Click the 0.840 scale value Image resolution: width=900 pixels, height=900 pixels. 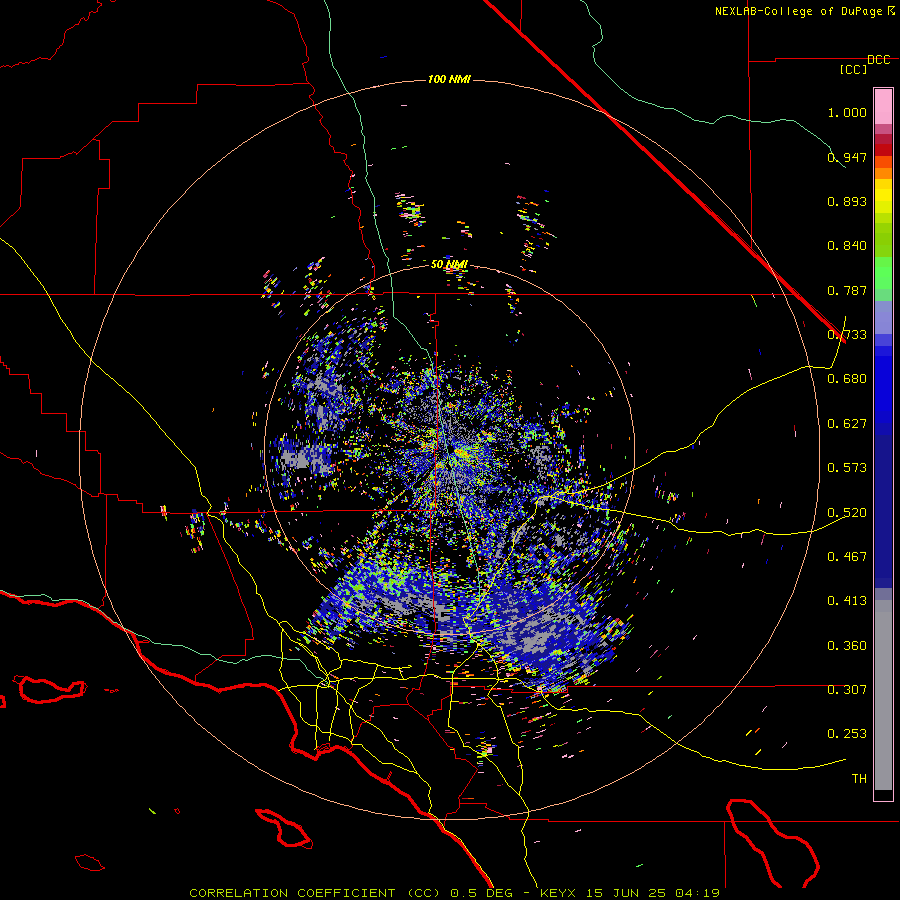847,246
